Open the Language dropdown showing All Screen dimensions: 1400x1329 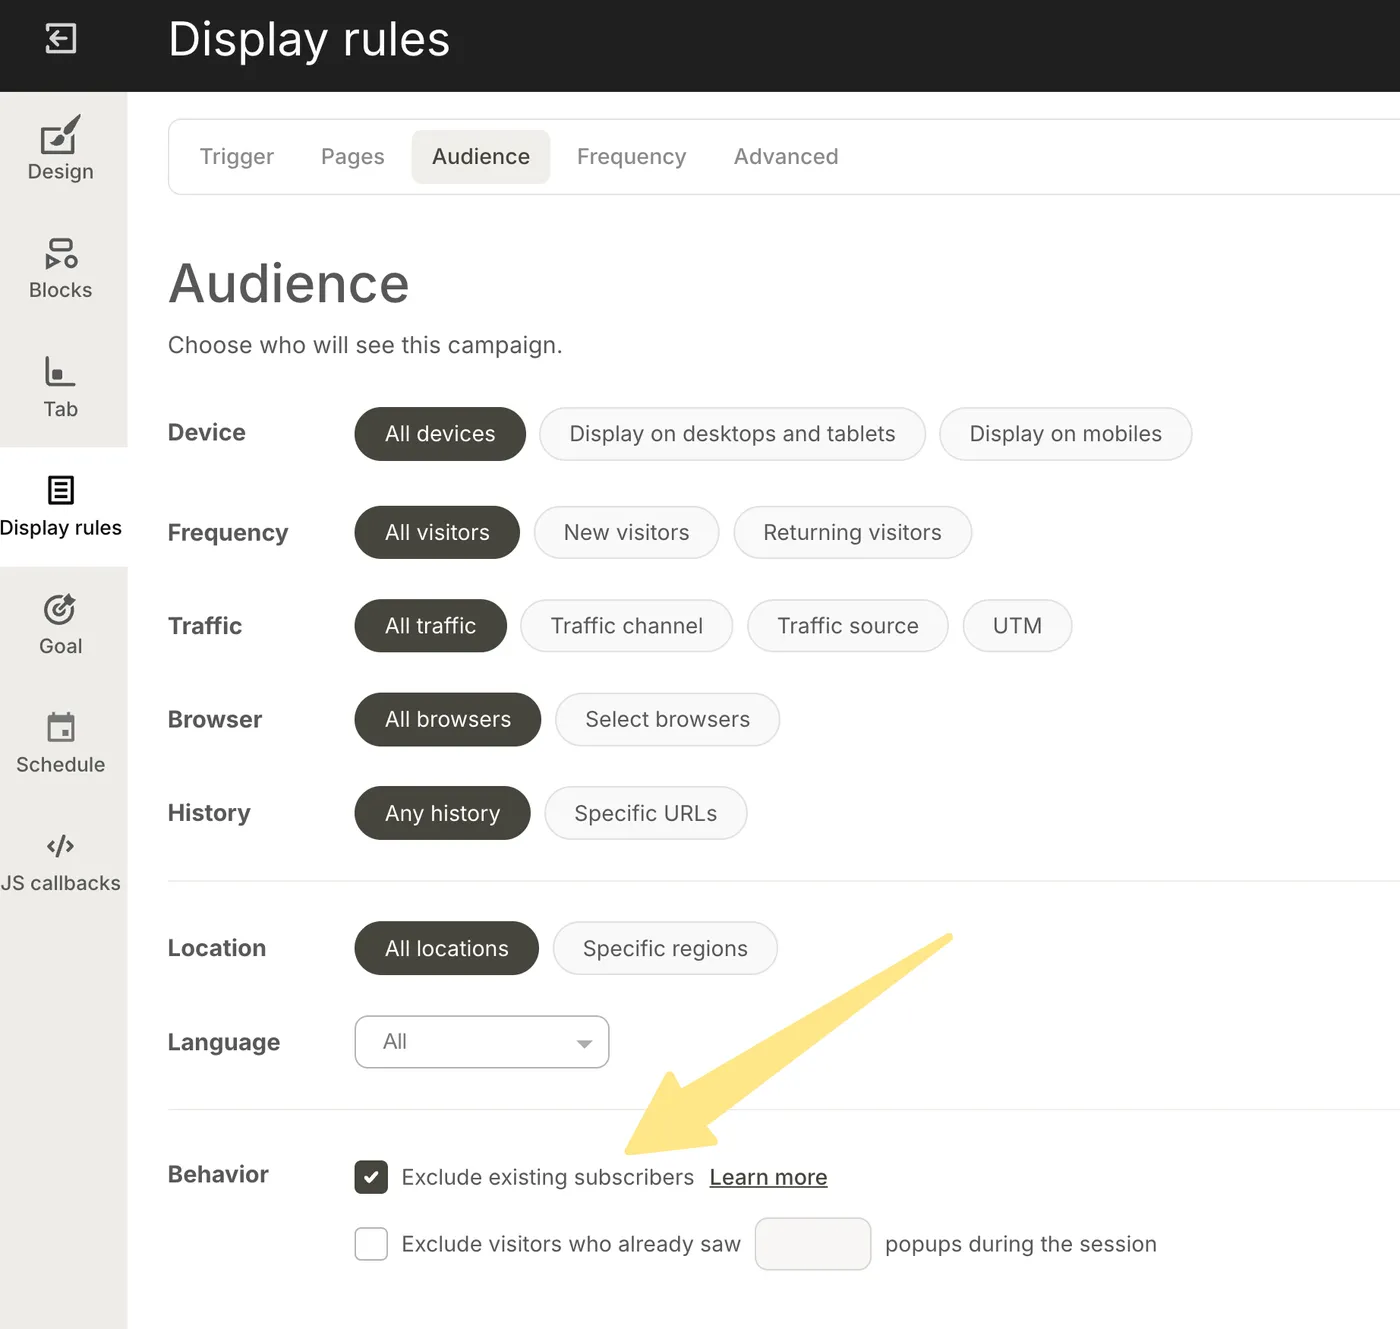tap(482, 1042)
